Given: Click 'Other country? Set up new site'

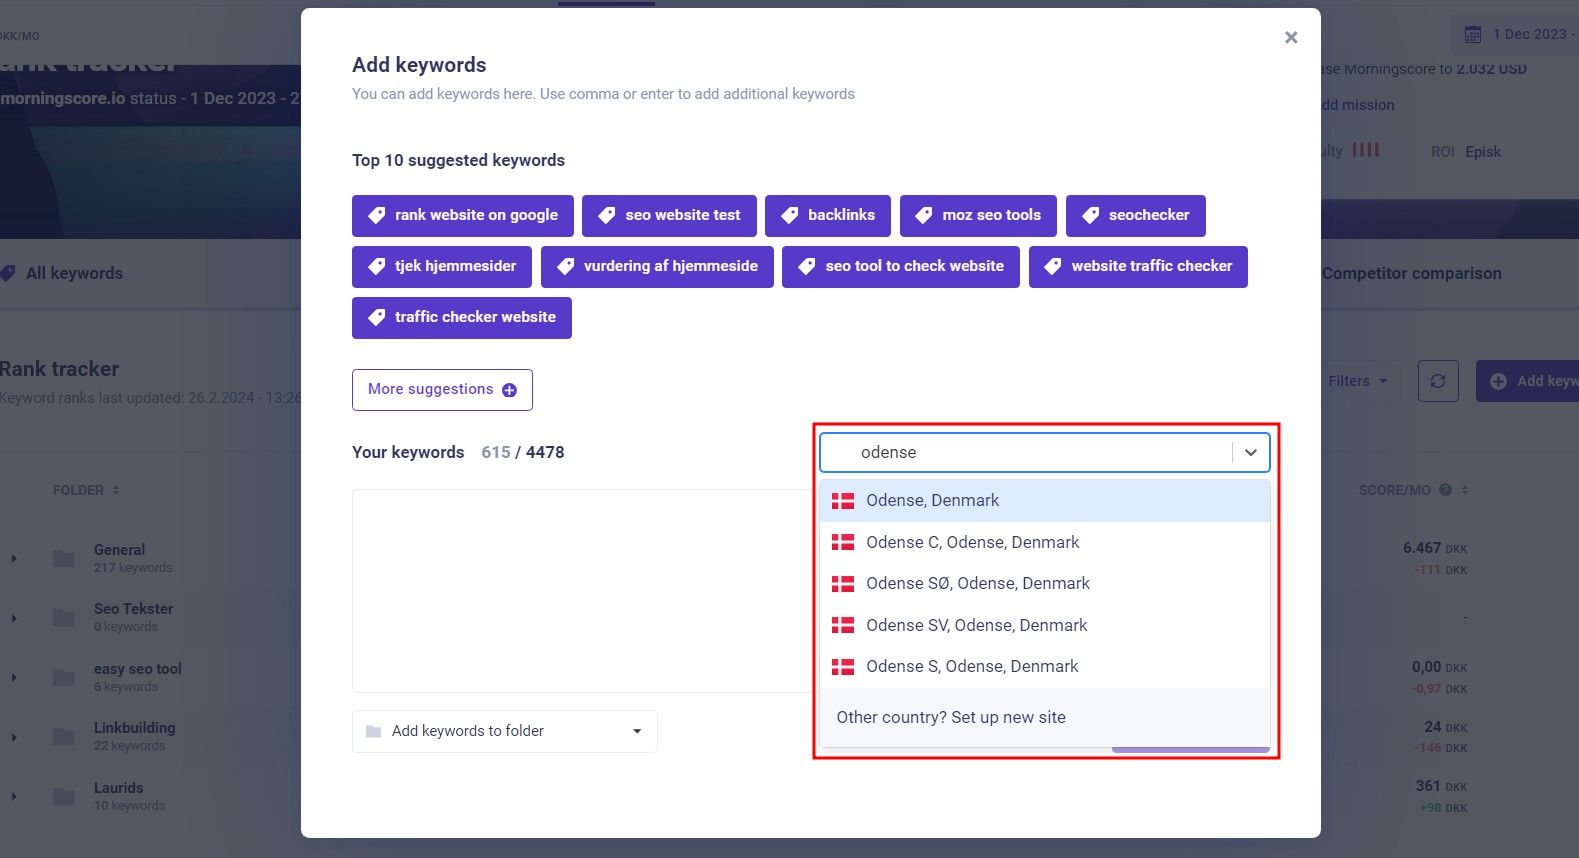Looking at the screenshot, I should (x=950, y=717).
